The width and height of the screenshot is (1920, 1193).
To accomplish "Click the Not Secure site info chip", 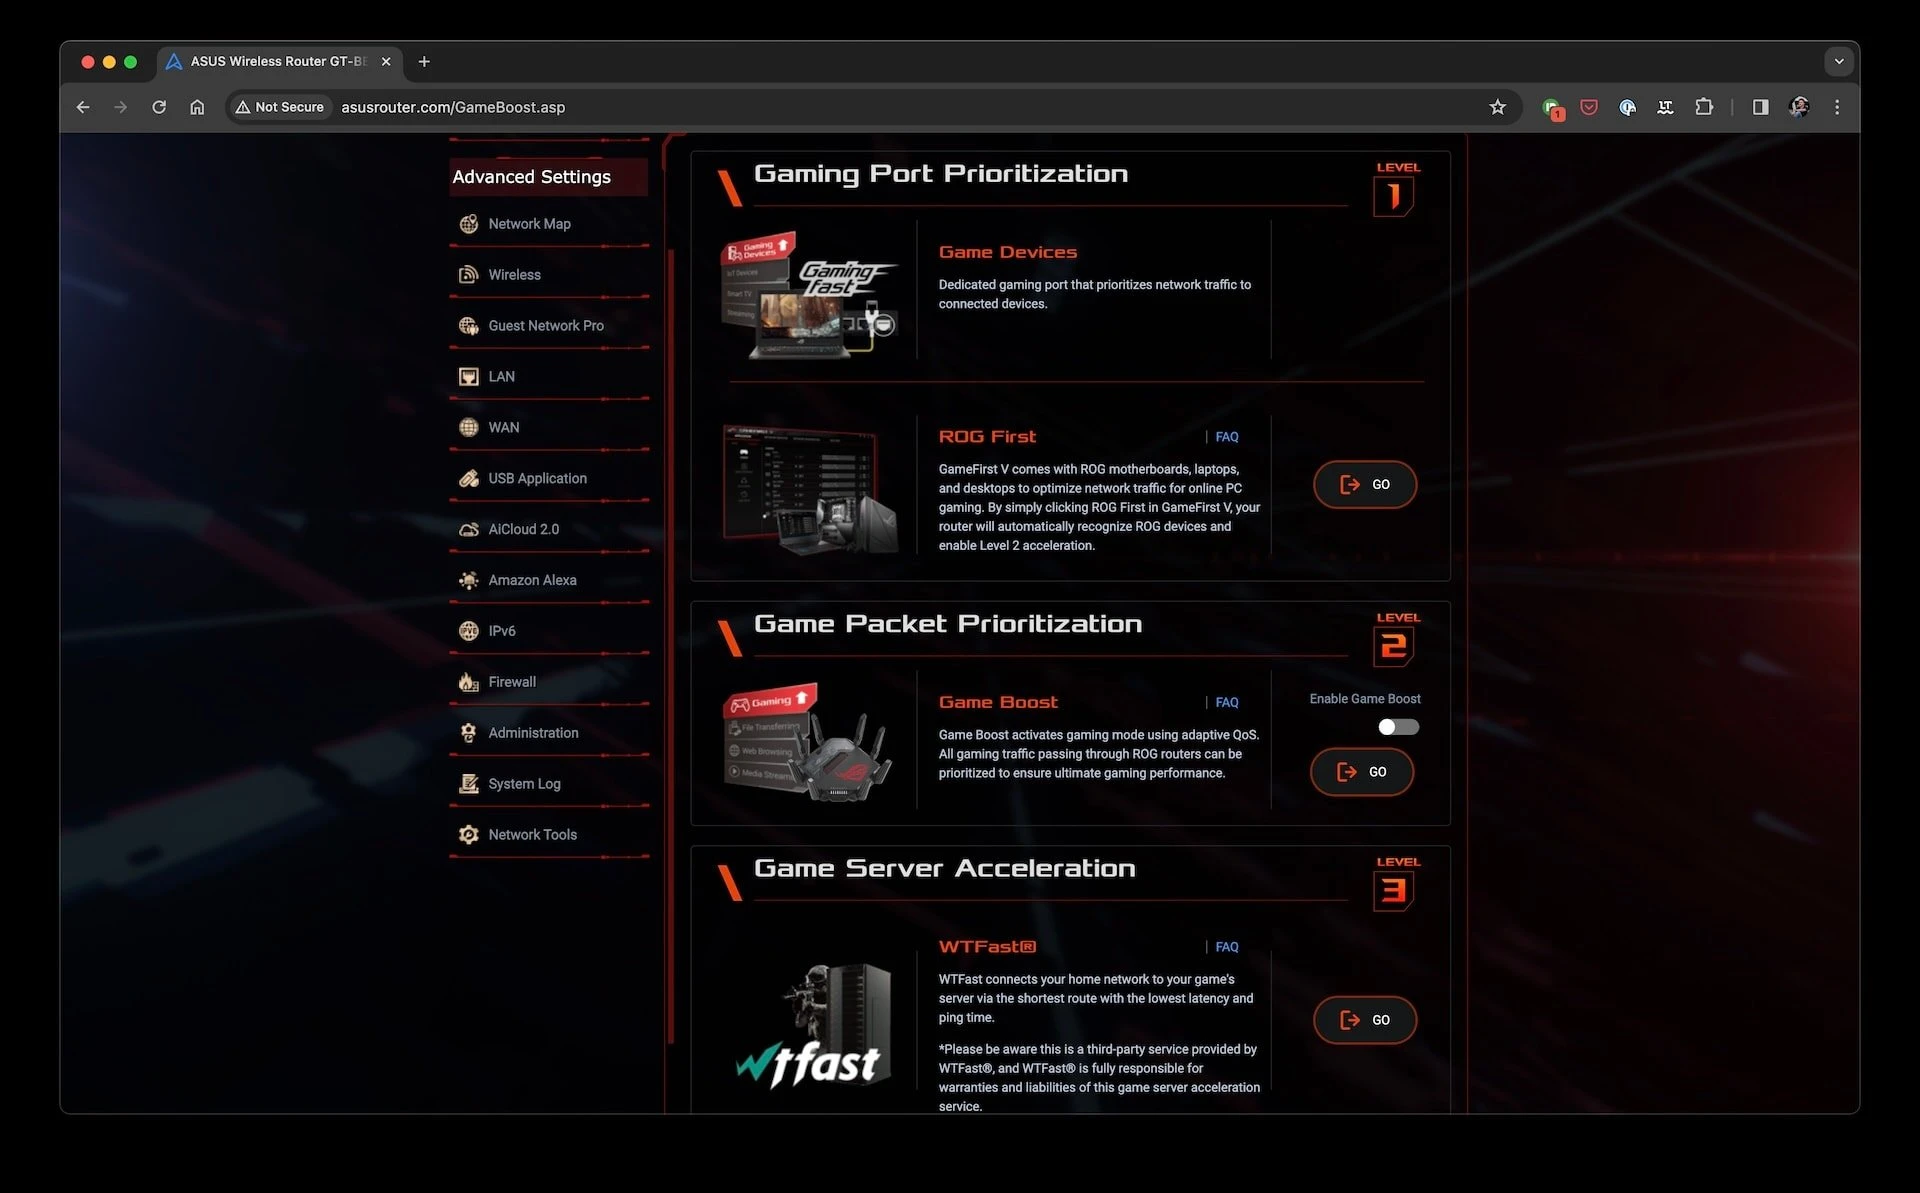I will pos(280,107).
